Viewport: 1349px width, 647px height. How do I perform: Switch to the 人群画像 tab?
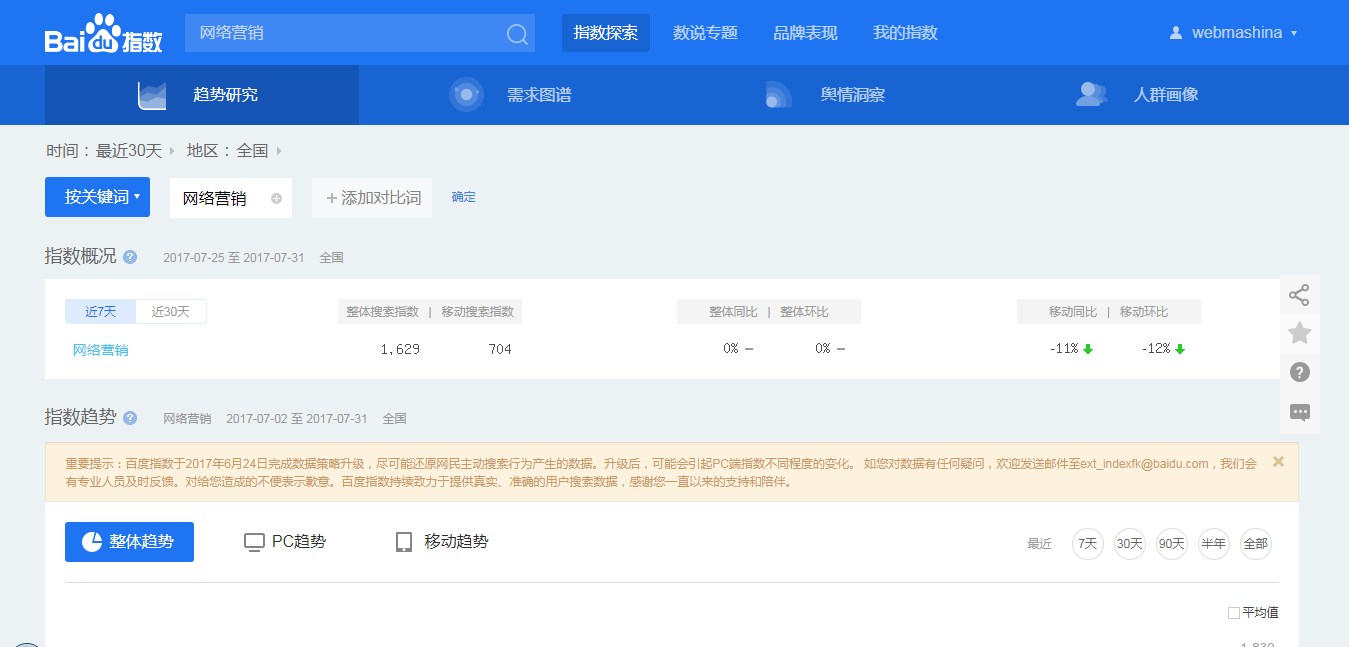click(x=1143, y=95)
